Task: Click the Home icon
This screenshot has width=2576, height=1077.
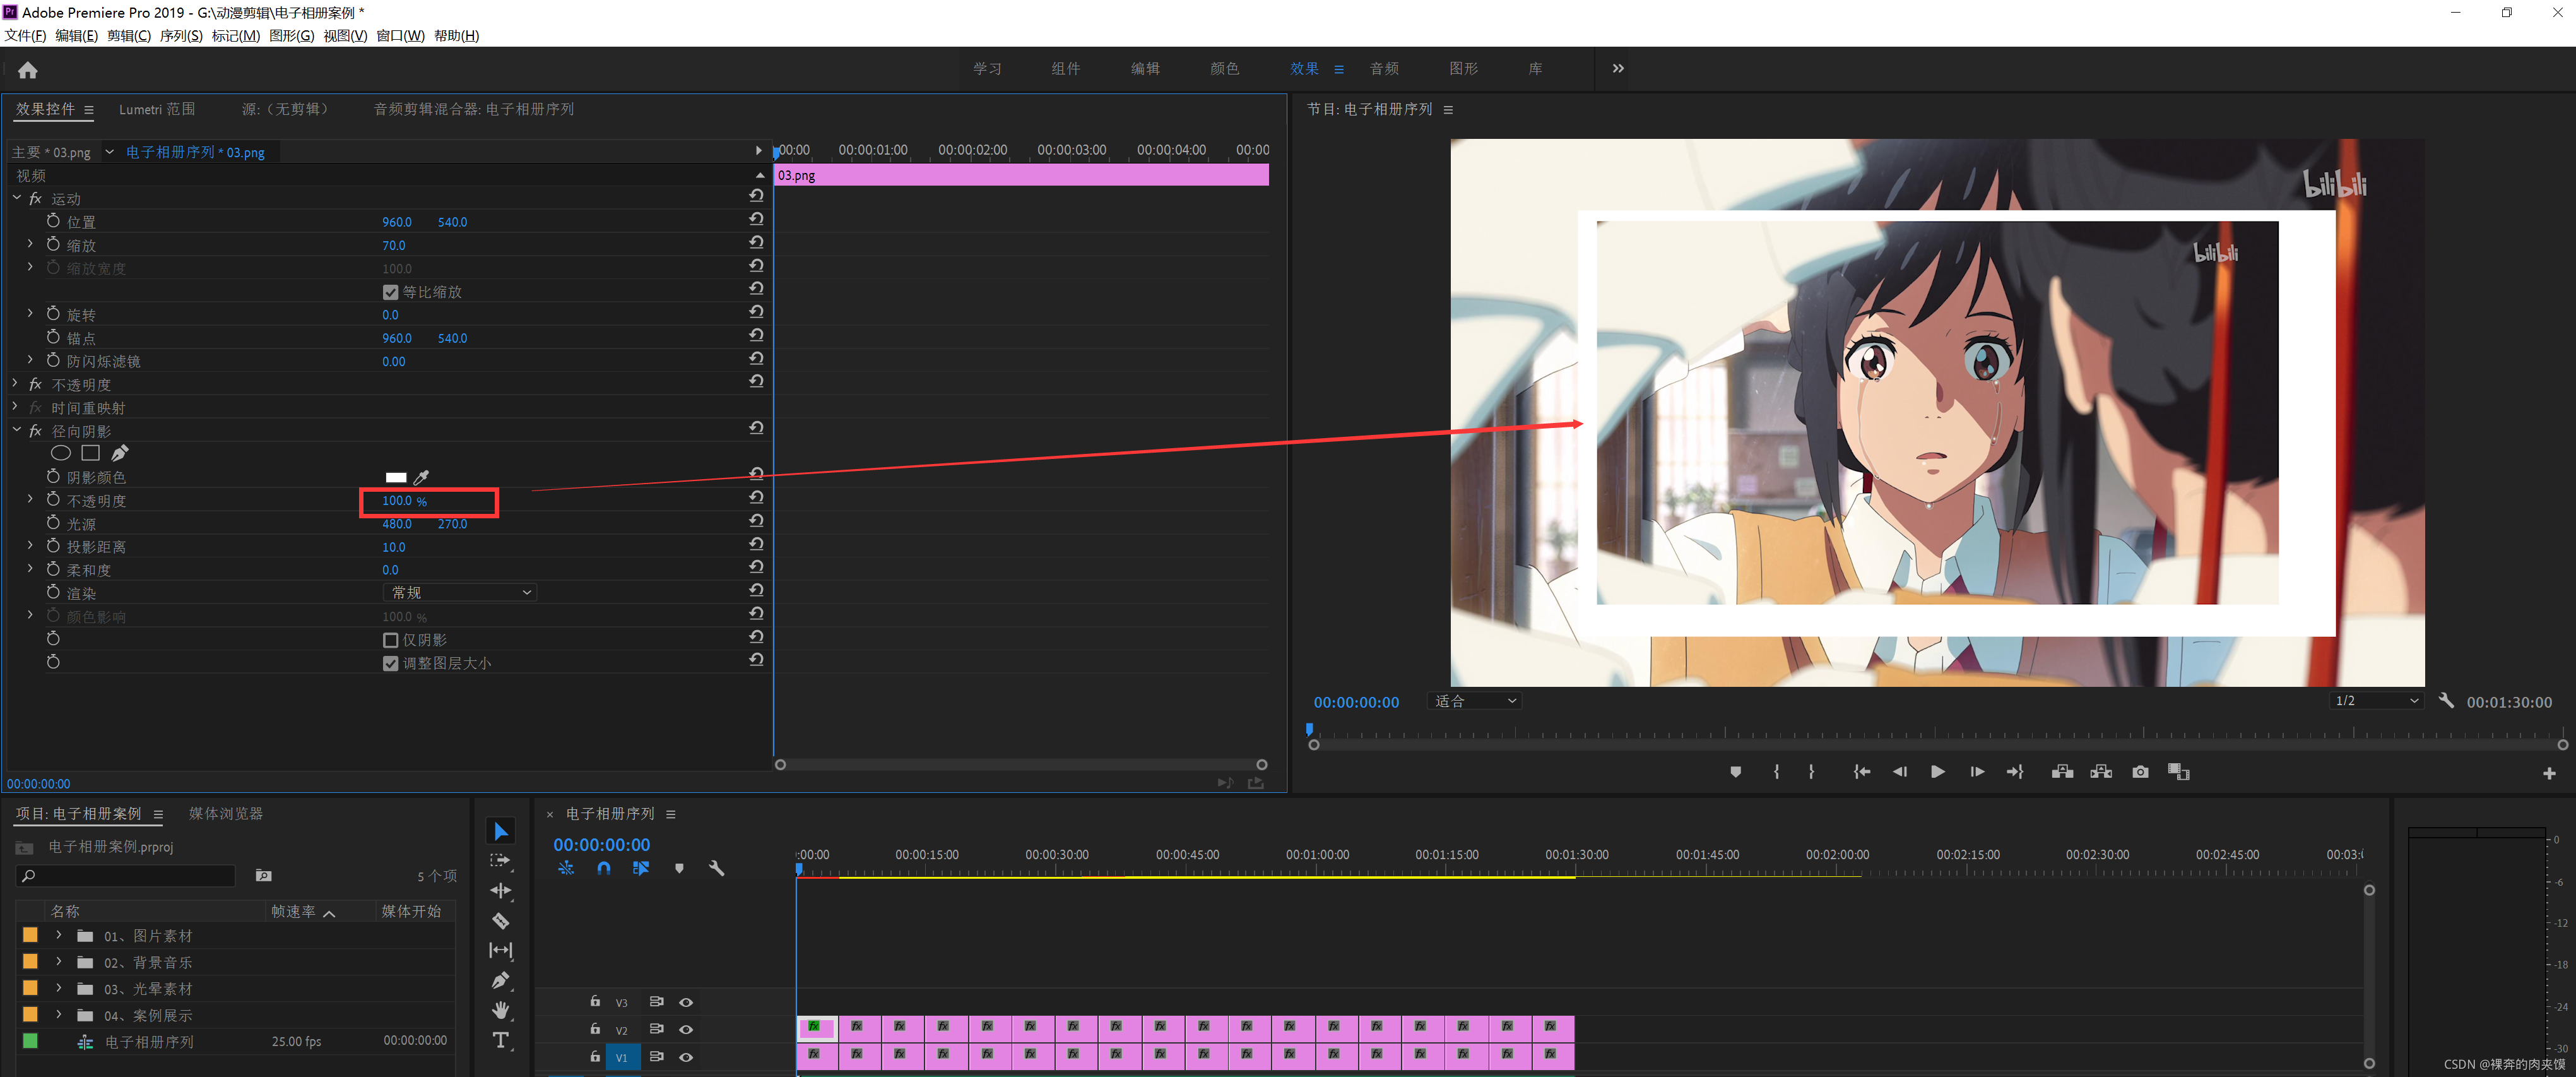Action: (27, 70)
